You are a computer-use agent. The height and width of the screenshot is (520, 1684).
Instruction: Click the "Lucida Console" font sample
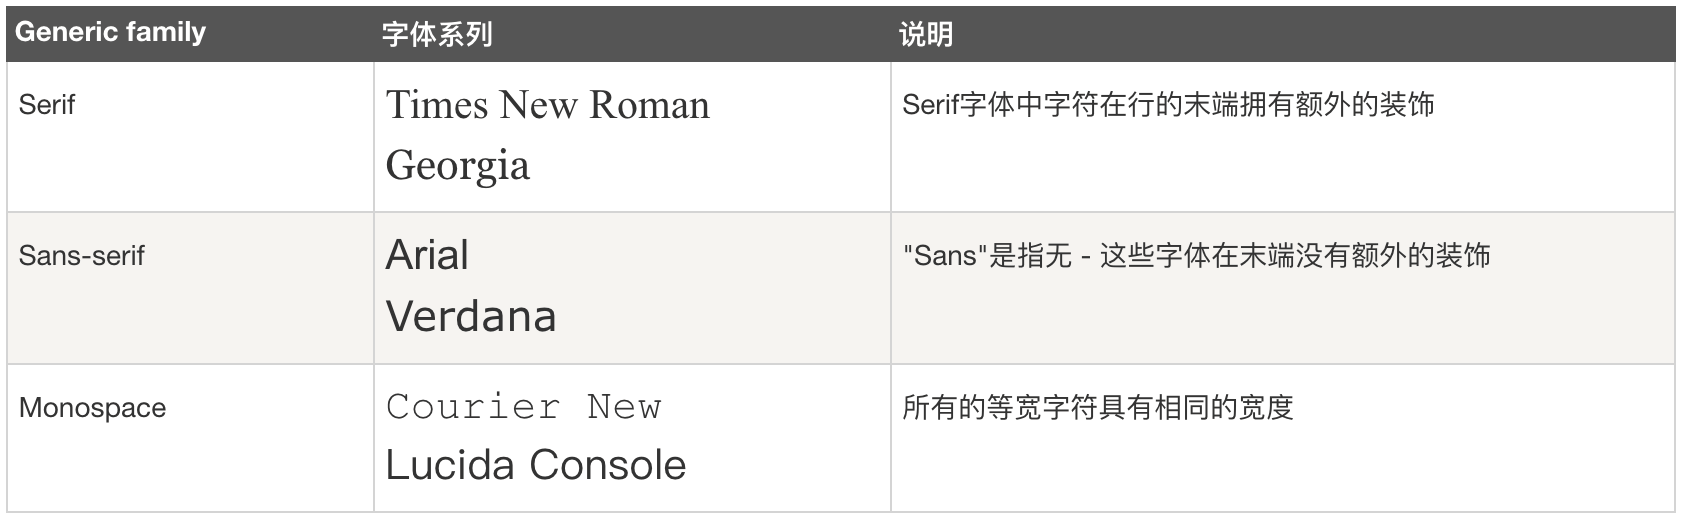(x=535, y=465)
